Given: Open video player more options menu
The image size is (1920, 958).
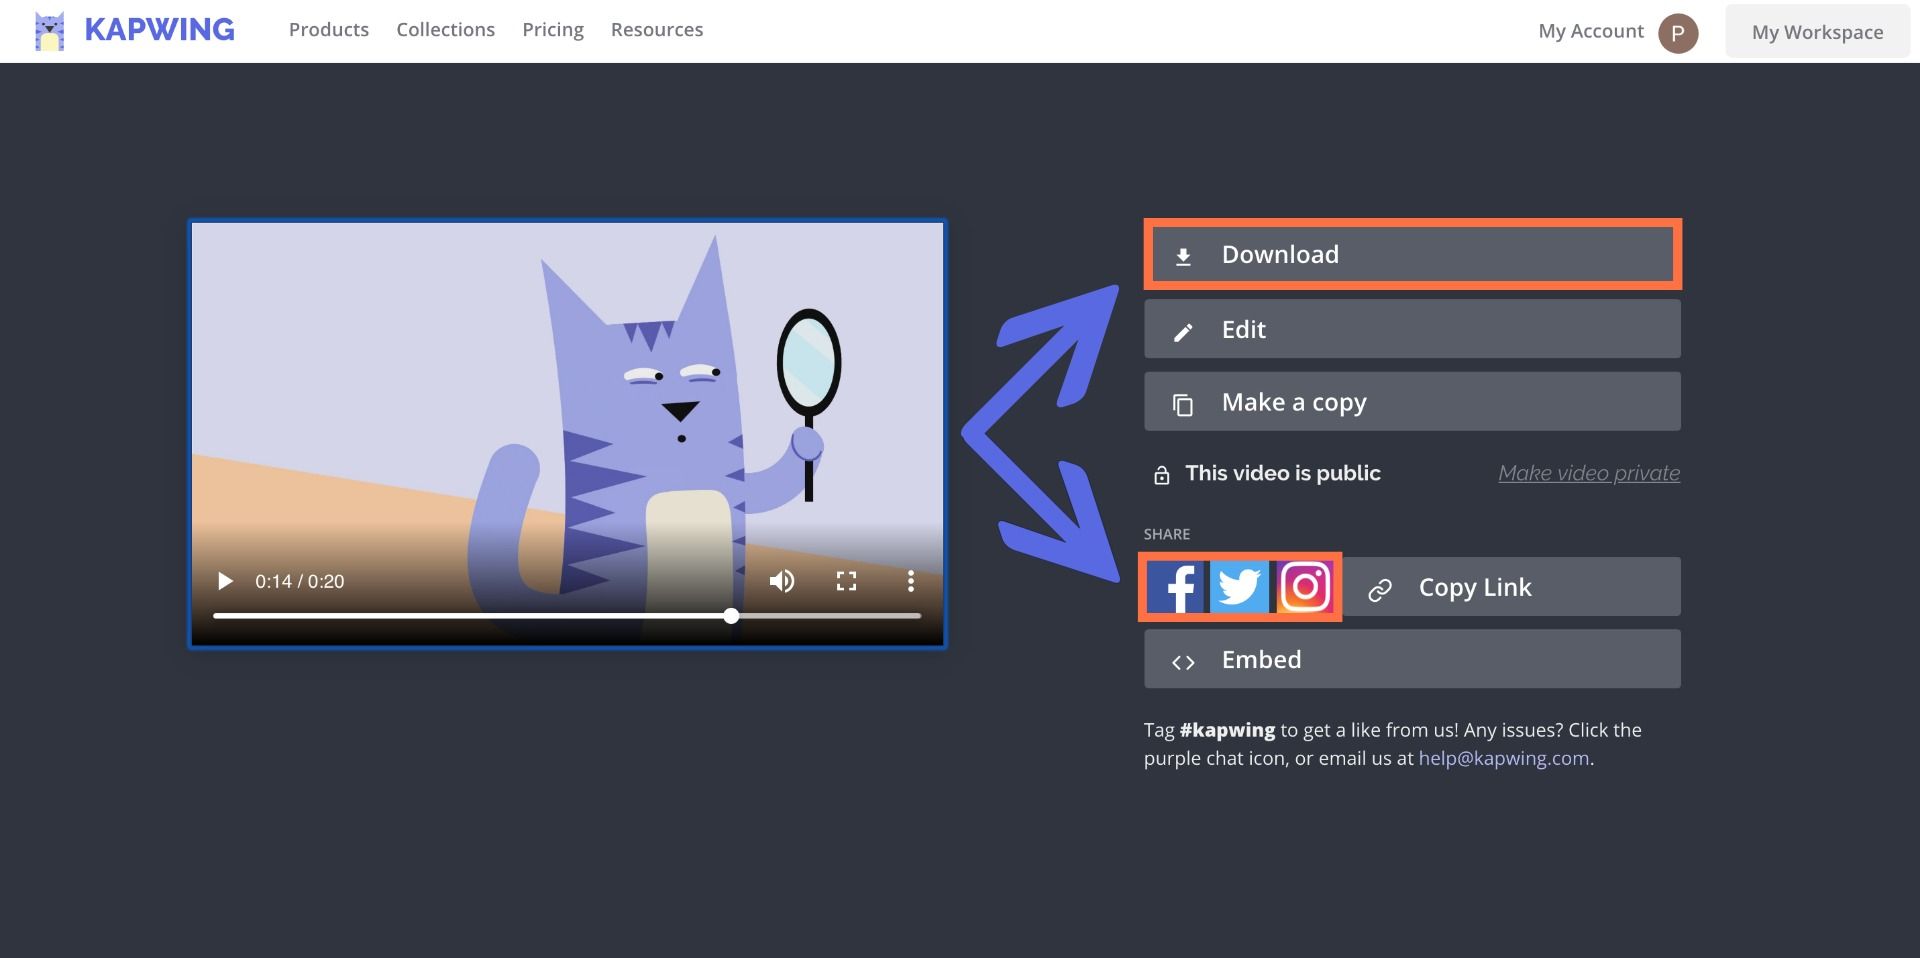Looking at the screenshot, I should pyautogui.click(x=910, y=581).
